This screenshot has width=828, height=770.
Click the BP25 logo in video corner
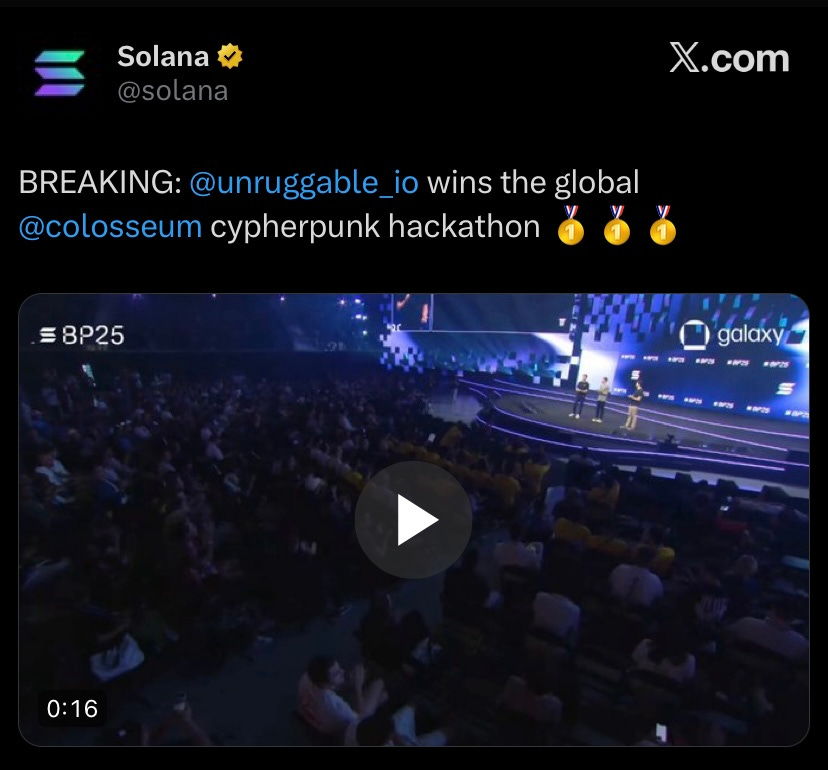click(82, 335)
